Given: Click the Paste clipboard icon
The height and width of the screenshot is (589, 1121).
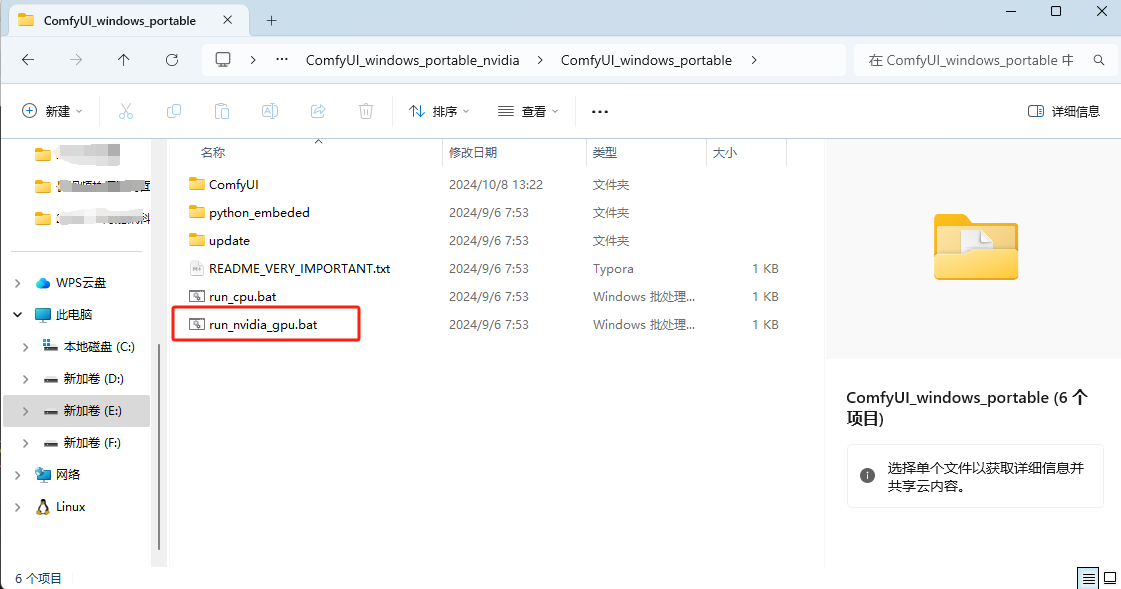Looking at the screenshot, I should point(222,111).
